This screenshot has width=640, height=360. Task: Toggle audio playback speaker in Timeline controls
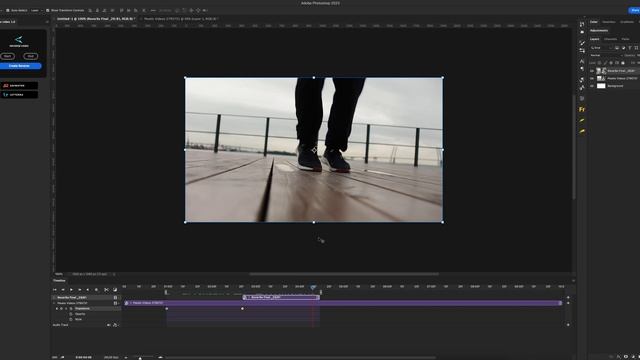(88, 290)
